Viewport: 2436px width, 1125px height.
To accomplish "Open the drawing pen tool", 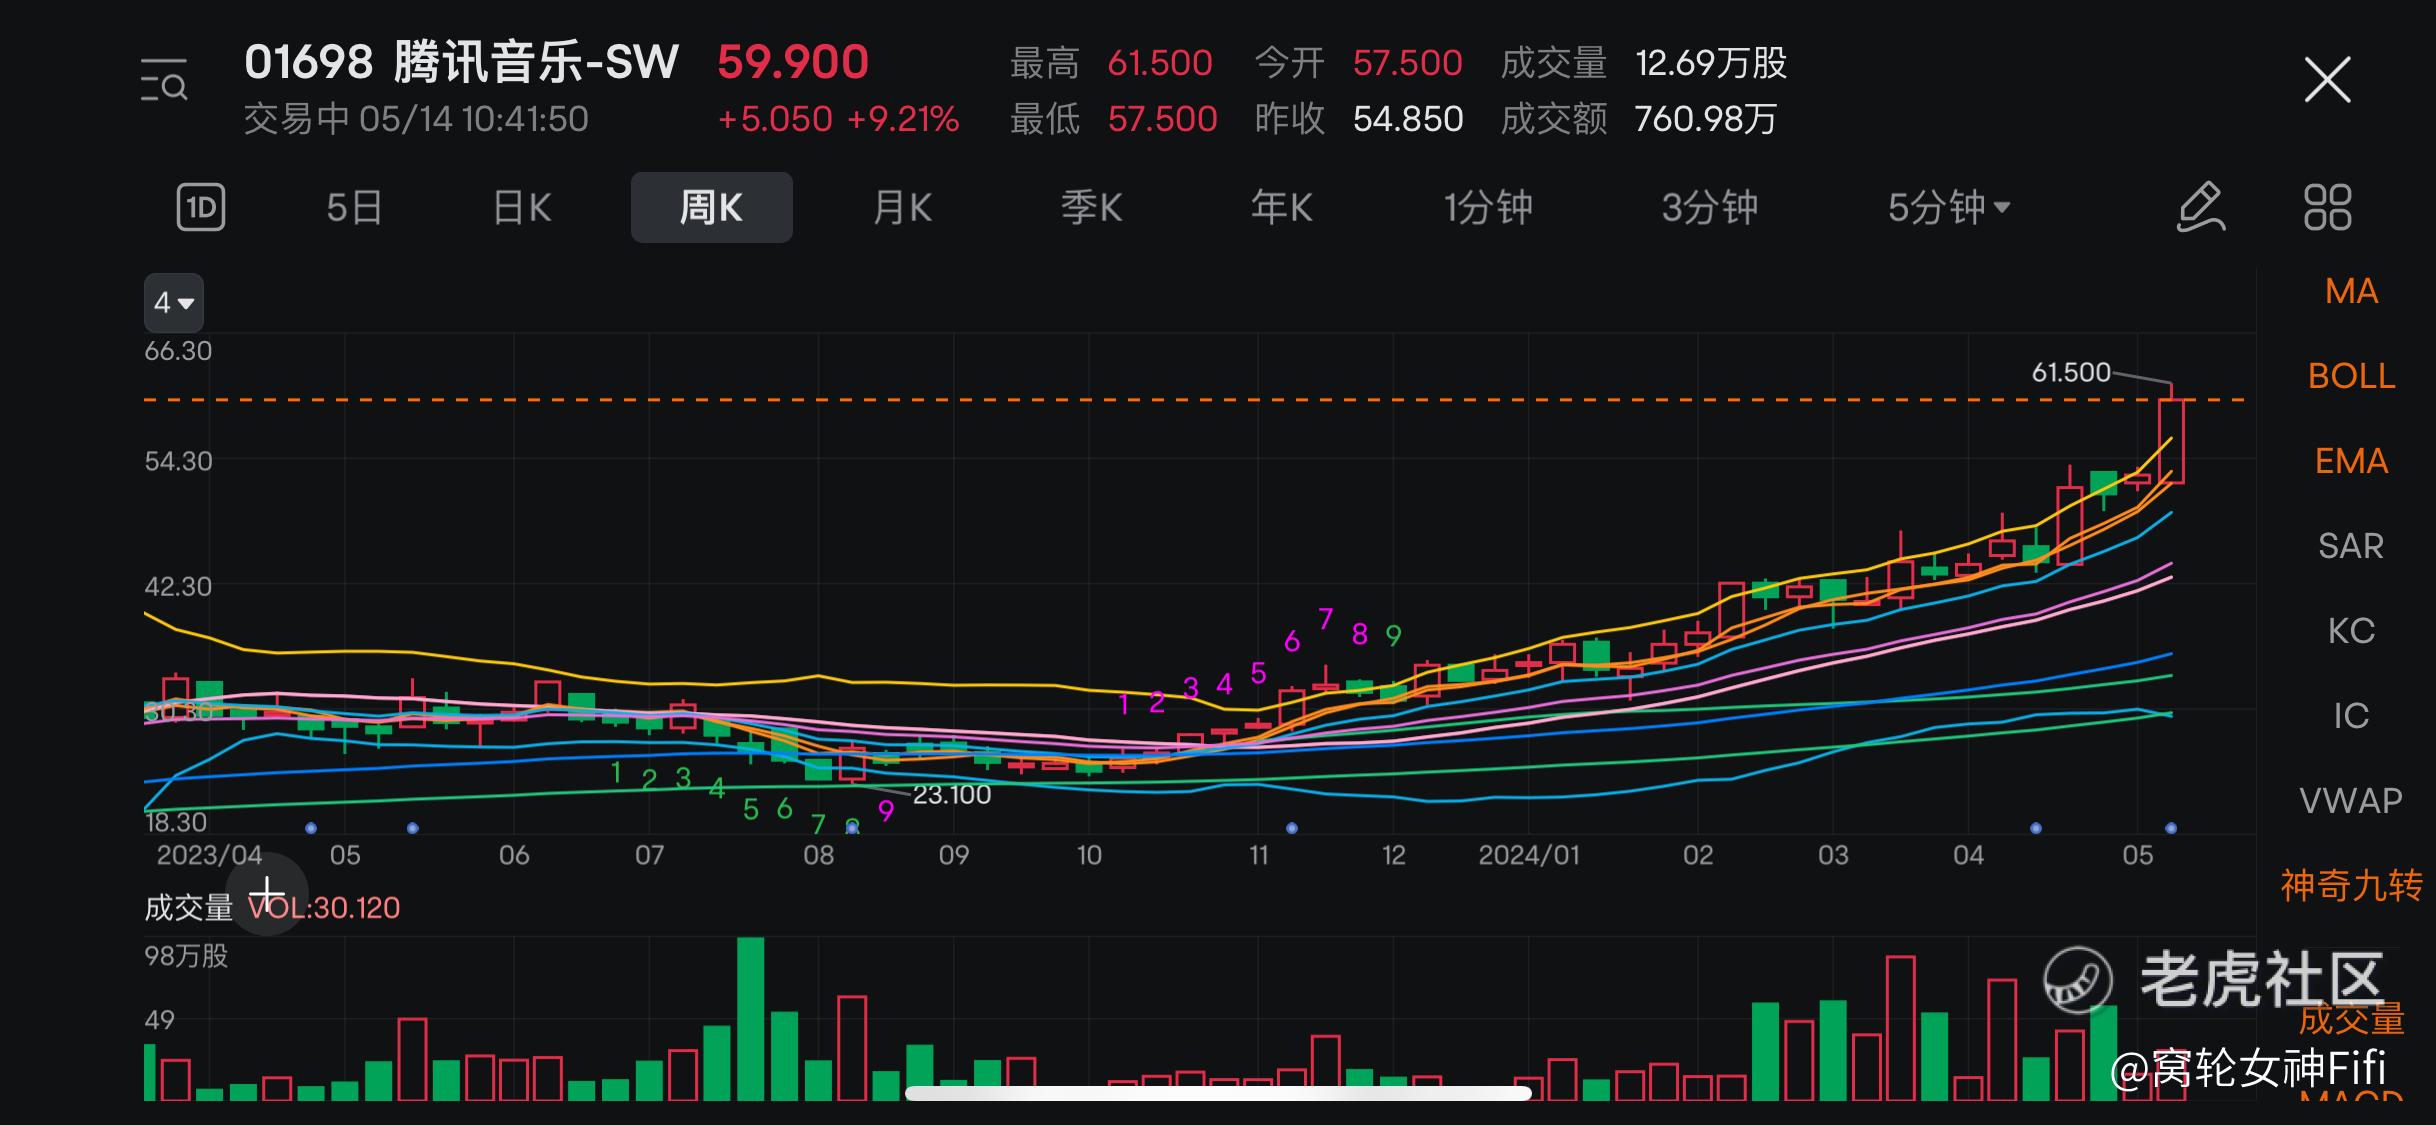I will (2200, 208).
